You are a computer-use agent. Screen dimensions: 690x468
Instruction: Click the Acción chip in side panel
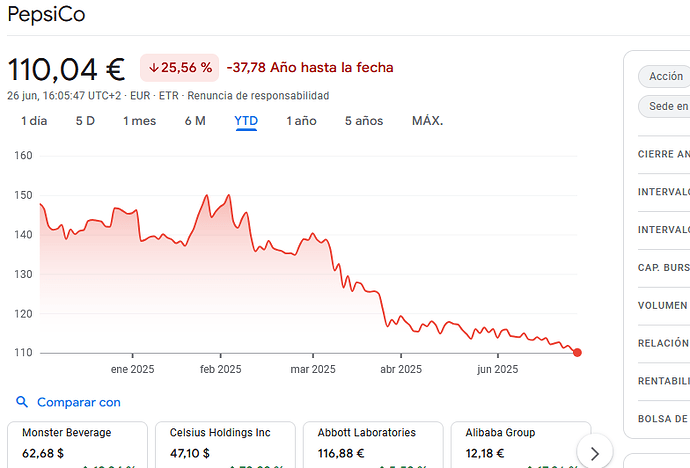tap(664, 76)
